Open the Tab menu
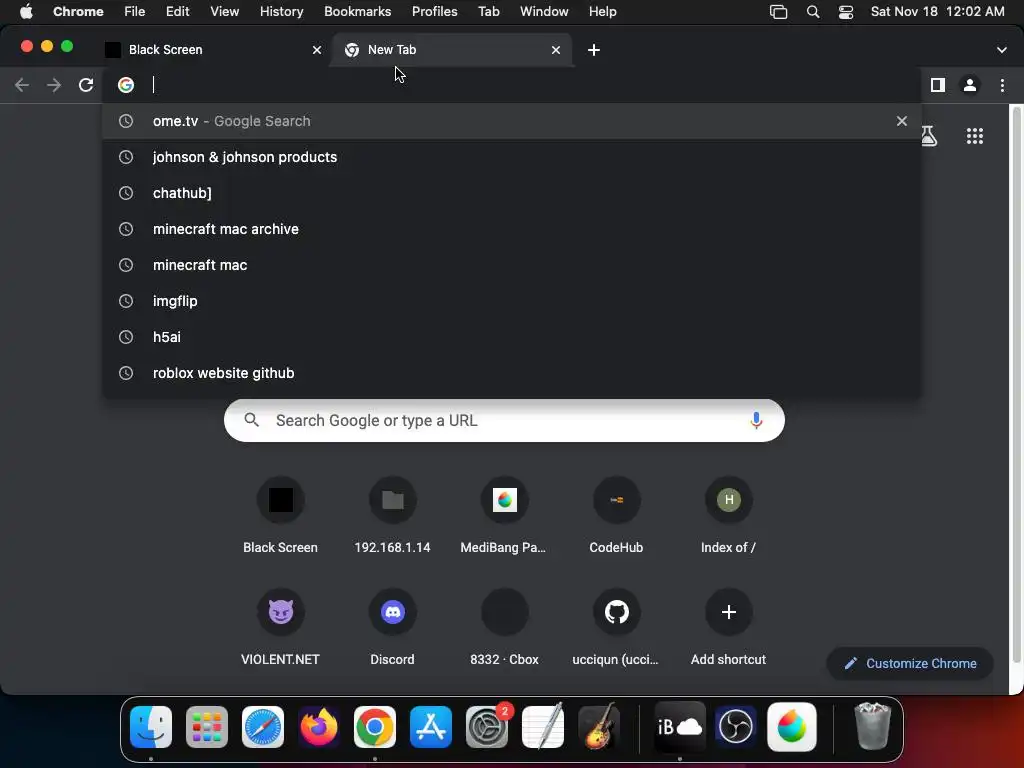1024x768 pixels. pos(488,11)
